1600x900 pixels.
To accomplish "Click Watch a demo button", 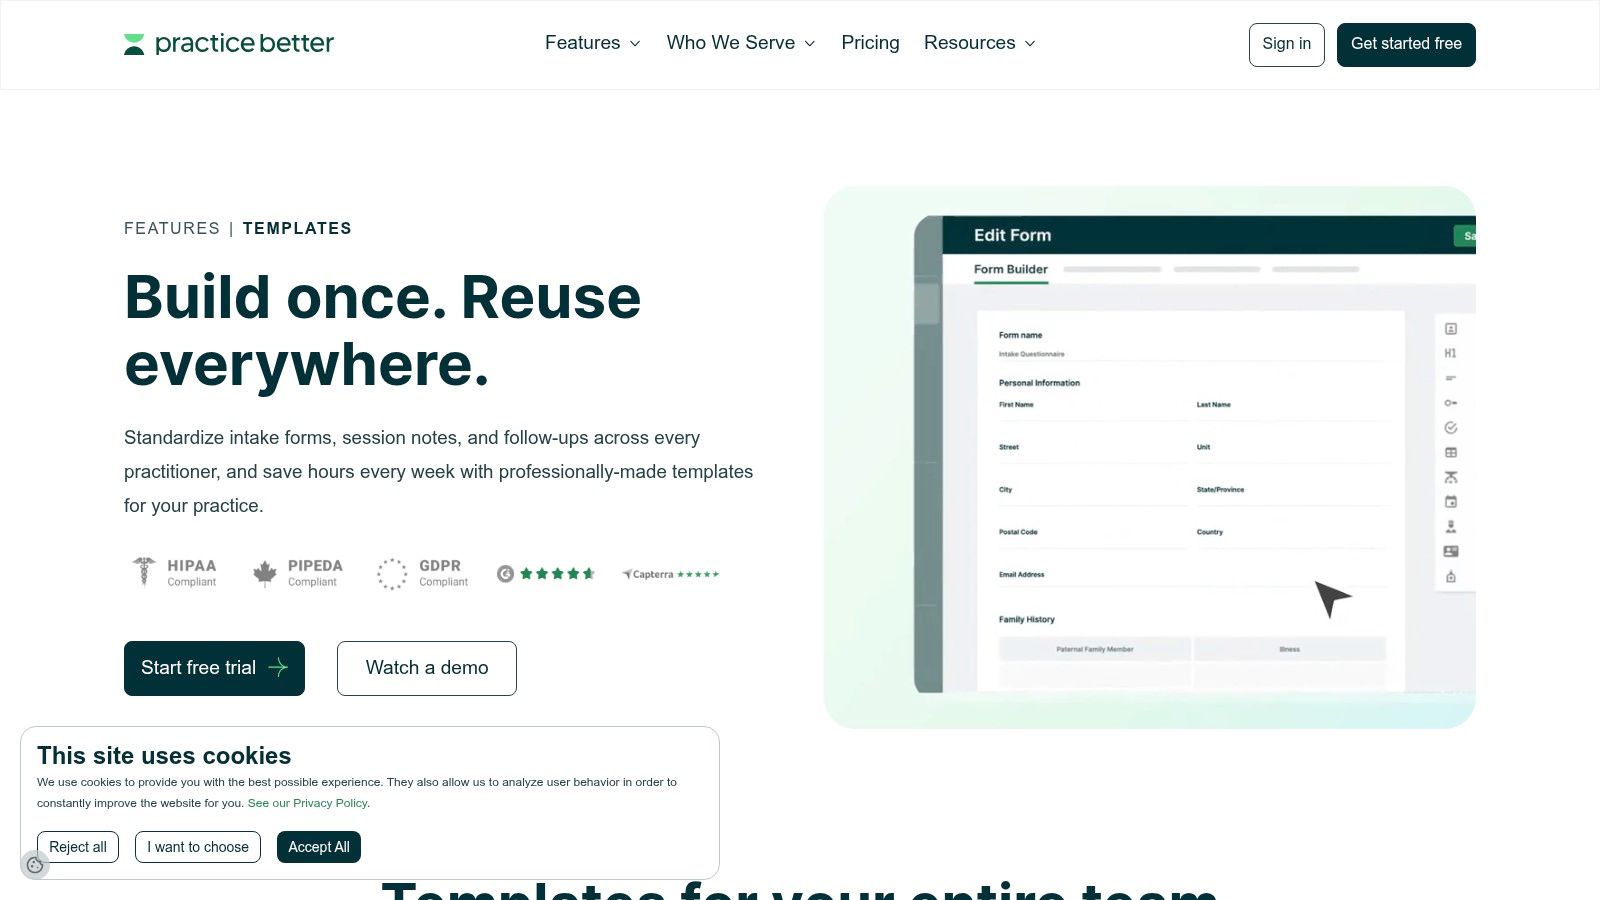I will click(427, 668).
